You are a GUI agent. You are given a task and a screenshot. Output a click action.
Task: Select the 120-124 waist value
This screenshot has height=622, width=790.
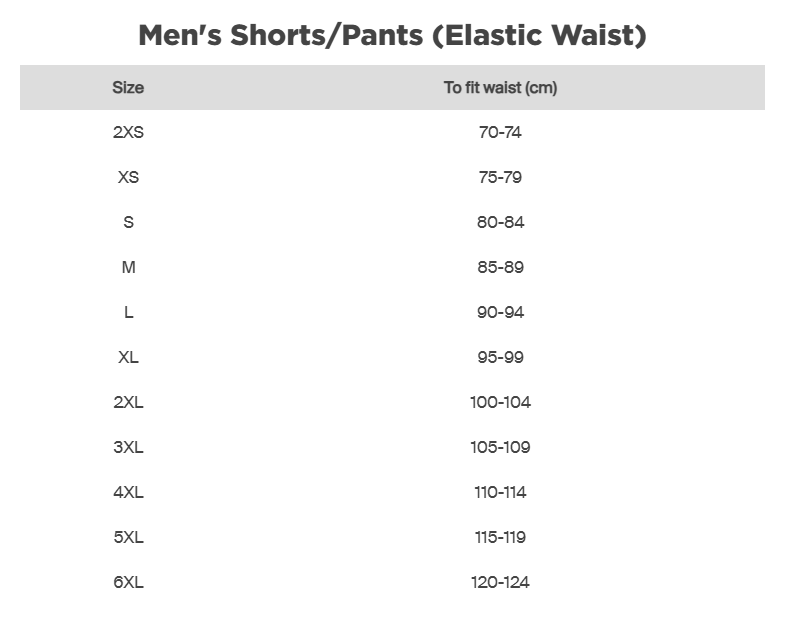500,582
